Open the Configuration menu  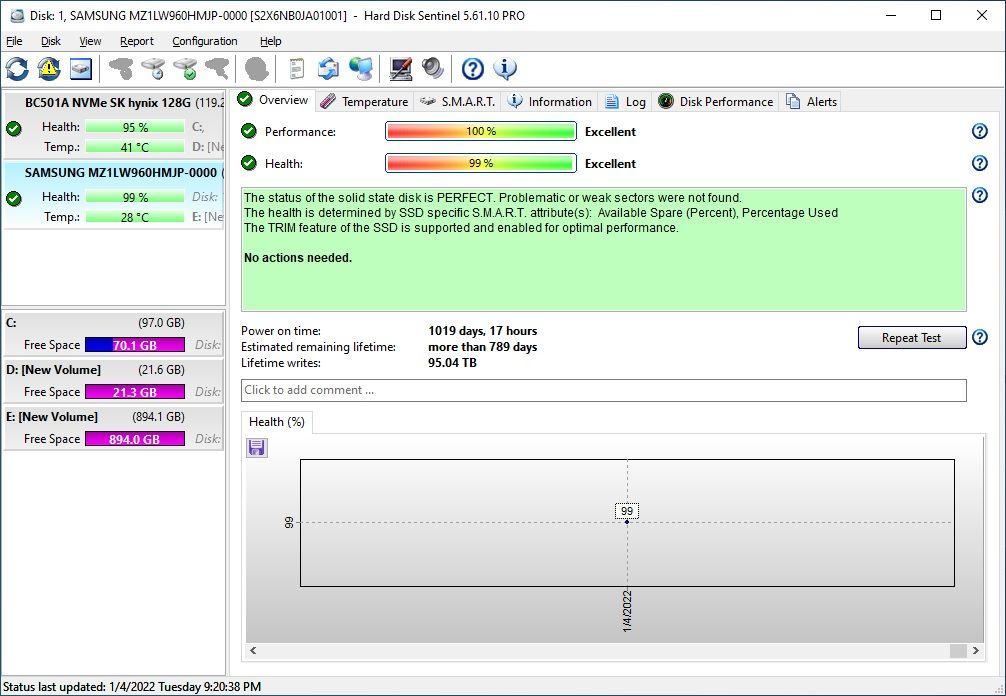point(204,41)
